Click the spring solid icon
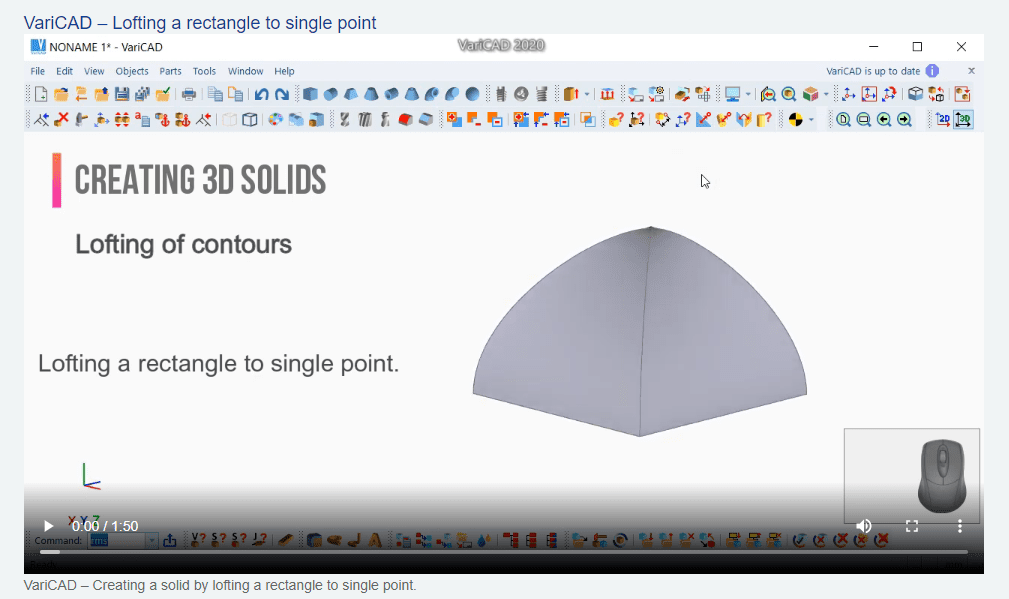The width and height of the screenshot is (1009, 599). [541, 95]
